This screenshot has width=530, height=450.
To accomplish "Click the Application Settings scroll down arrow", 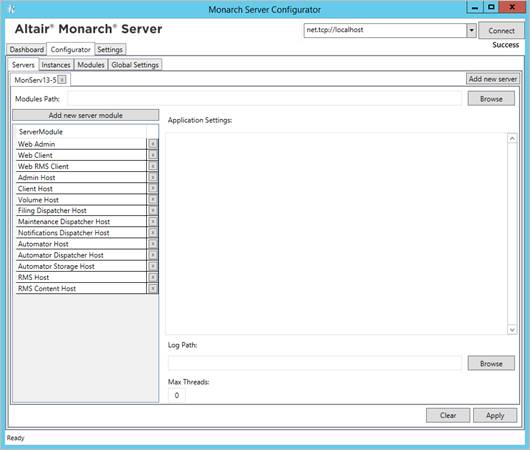I will tap(512, 330).
